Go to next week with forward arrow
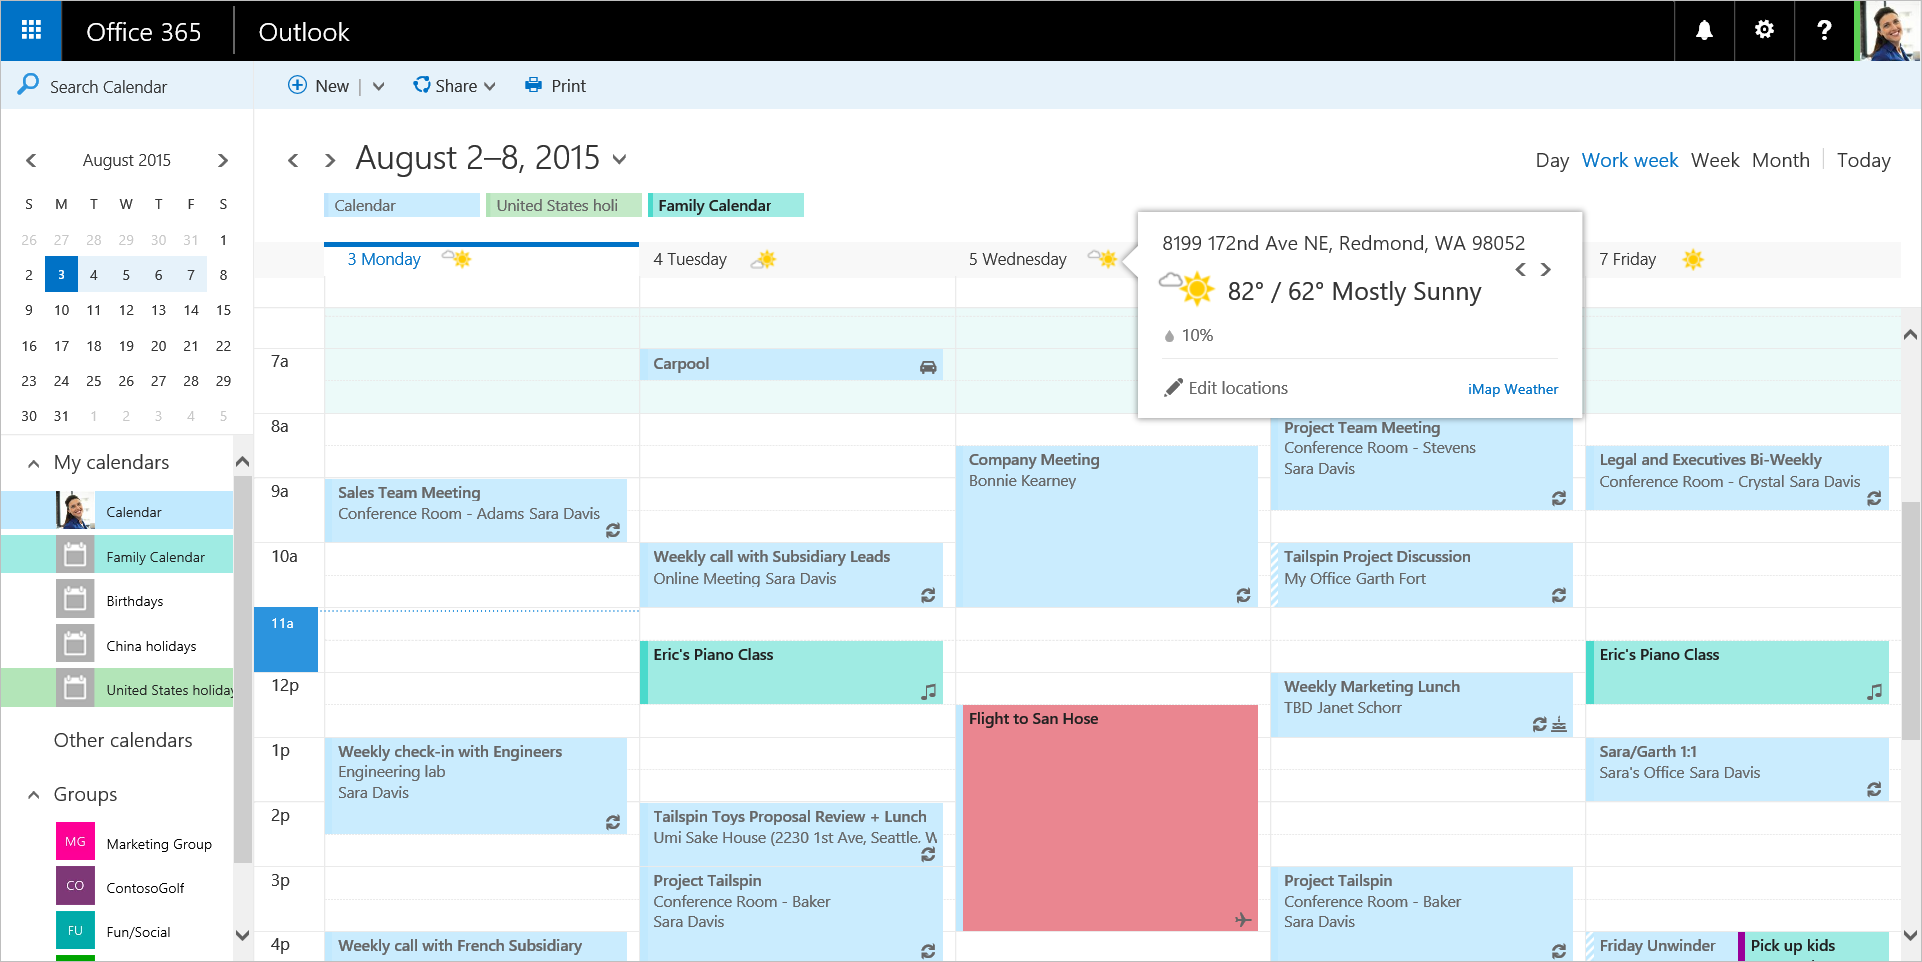Image resolution: width=1922 pixels, height=962 pixels. click(x=330, y=160)
